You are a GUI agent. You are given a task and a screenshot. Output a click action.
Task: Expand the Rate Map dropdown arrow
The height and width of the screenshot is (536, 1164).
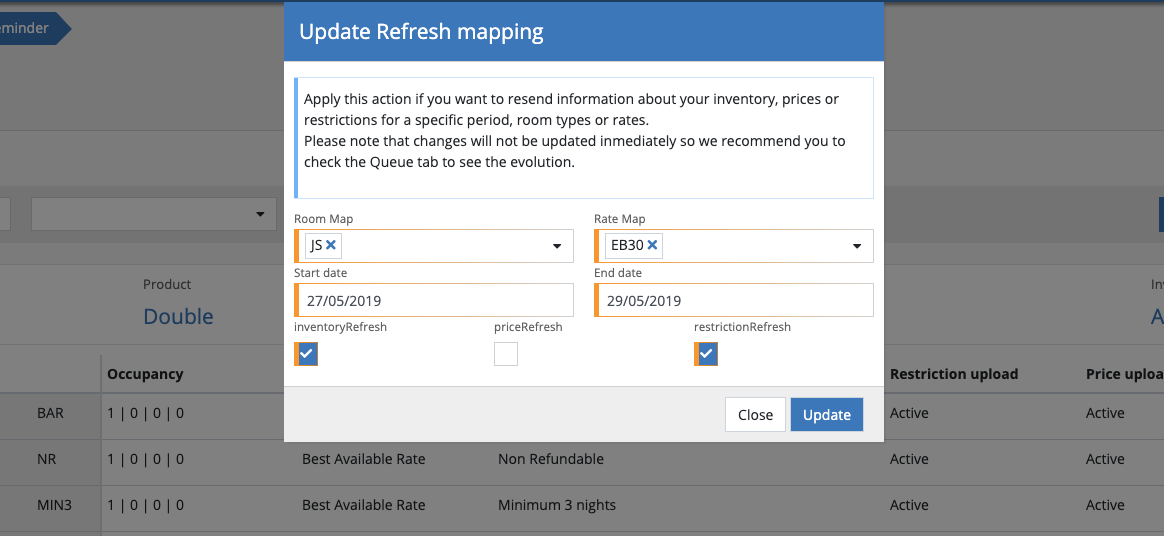pos(857,246)
